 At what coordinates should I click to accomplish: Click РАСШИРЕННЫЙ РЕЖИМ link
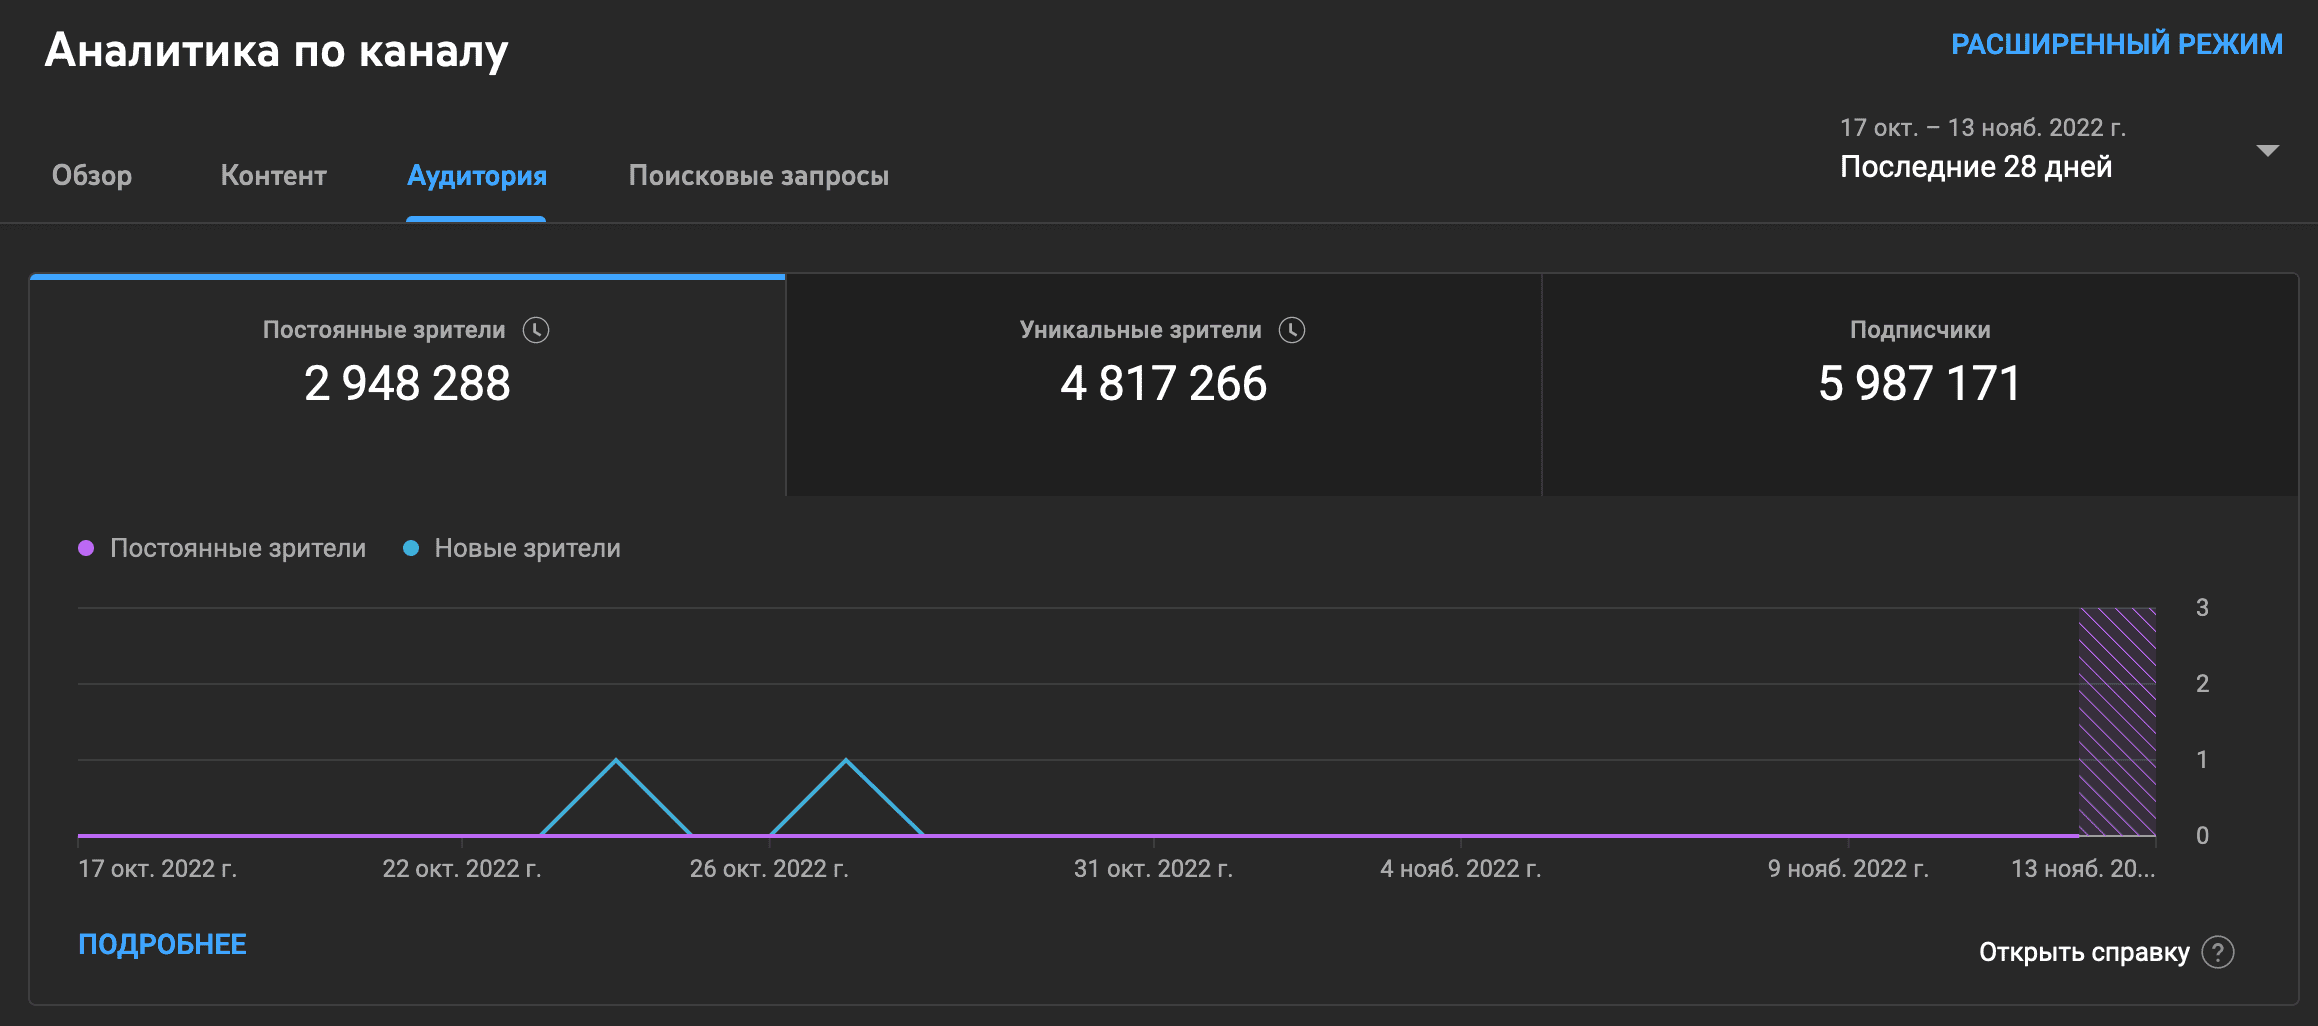coord(2116,44)
